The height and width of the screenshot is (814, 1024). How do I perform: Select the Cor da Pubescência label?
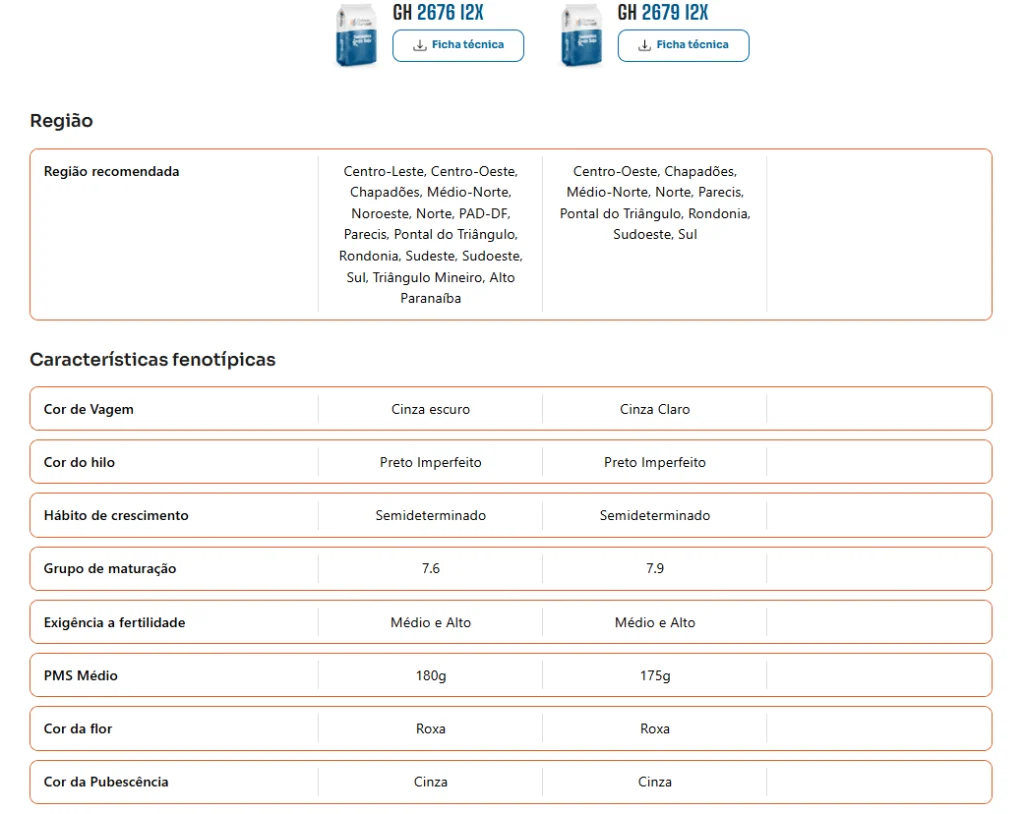tap(106, 782)
